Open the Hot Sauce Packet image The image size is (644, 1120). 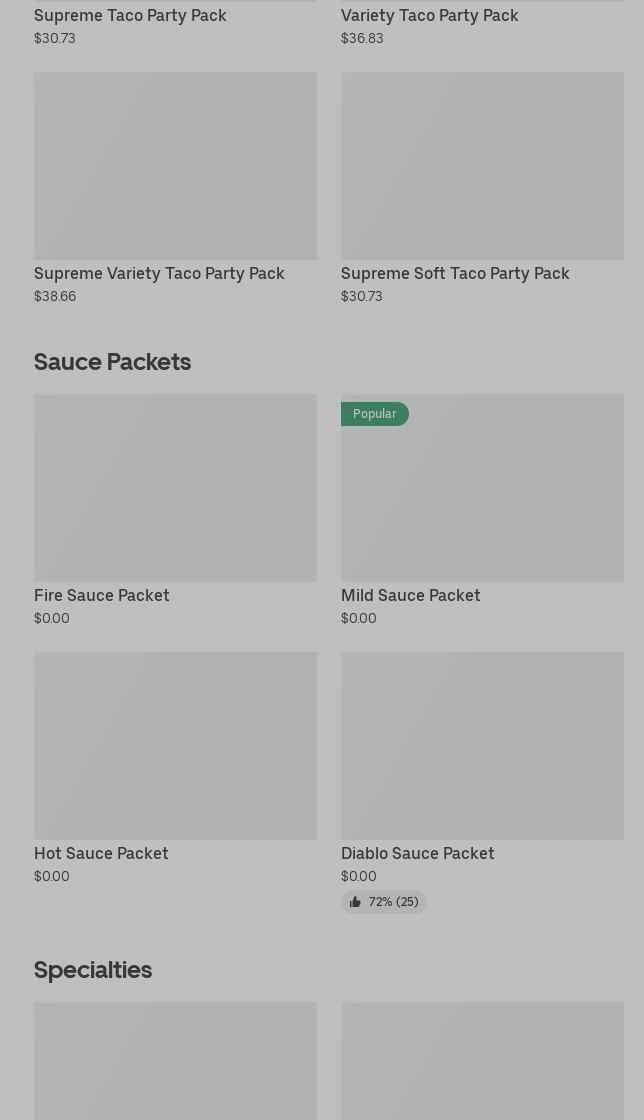pos(175,746)
